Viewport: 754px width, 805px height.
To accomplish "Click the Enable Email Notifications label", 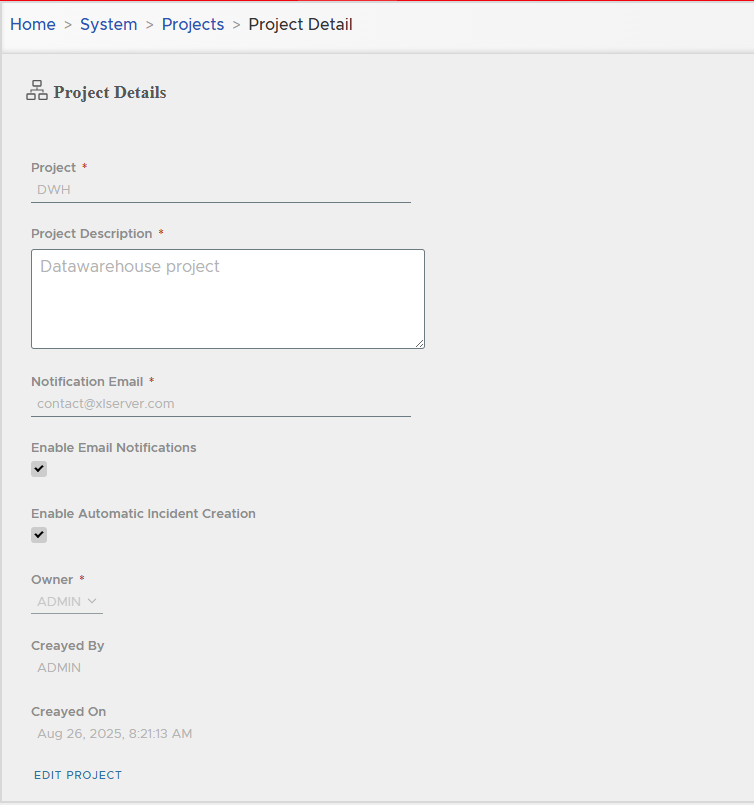I will click(114, 448).
